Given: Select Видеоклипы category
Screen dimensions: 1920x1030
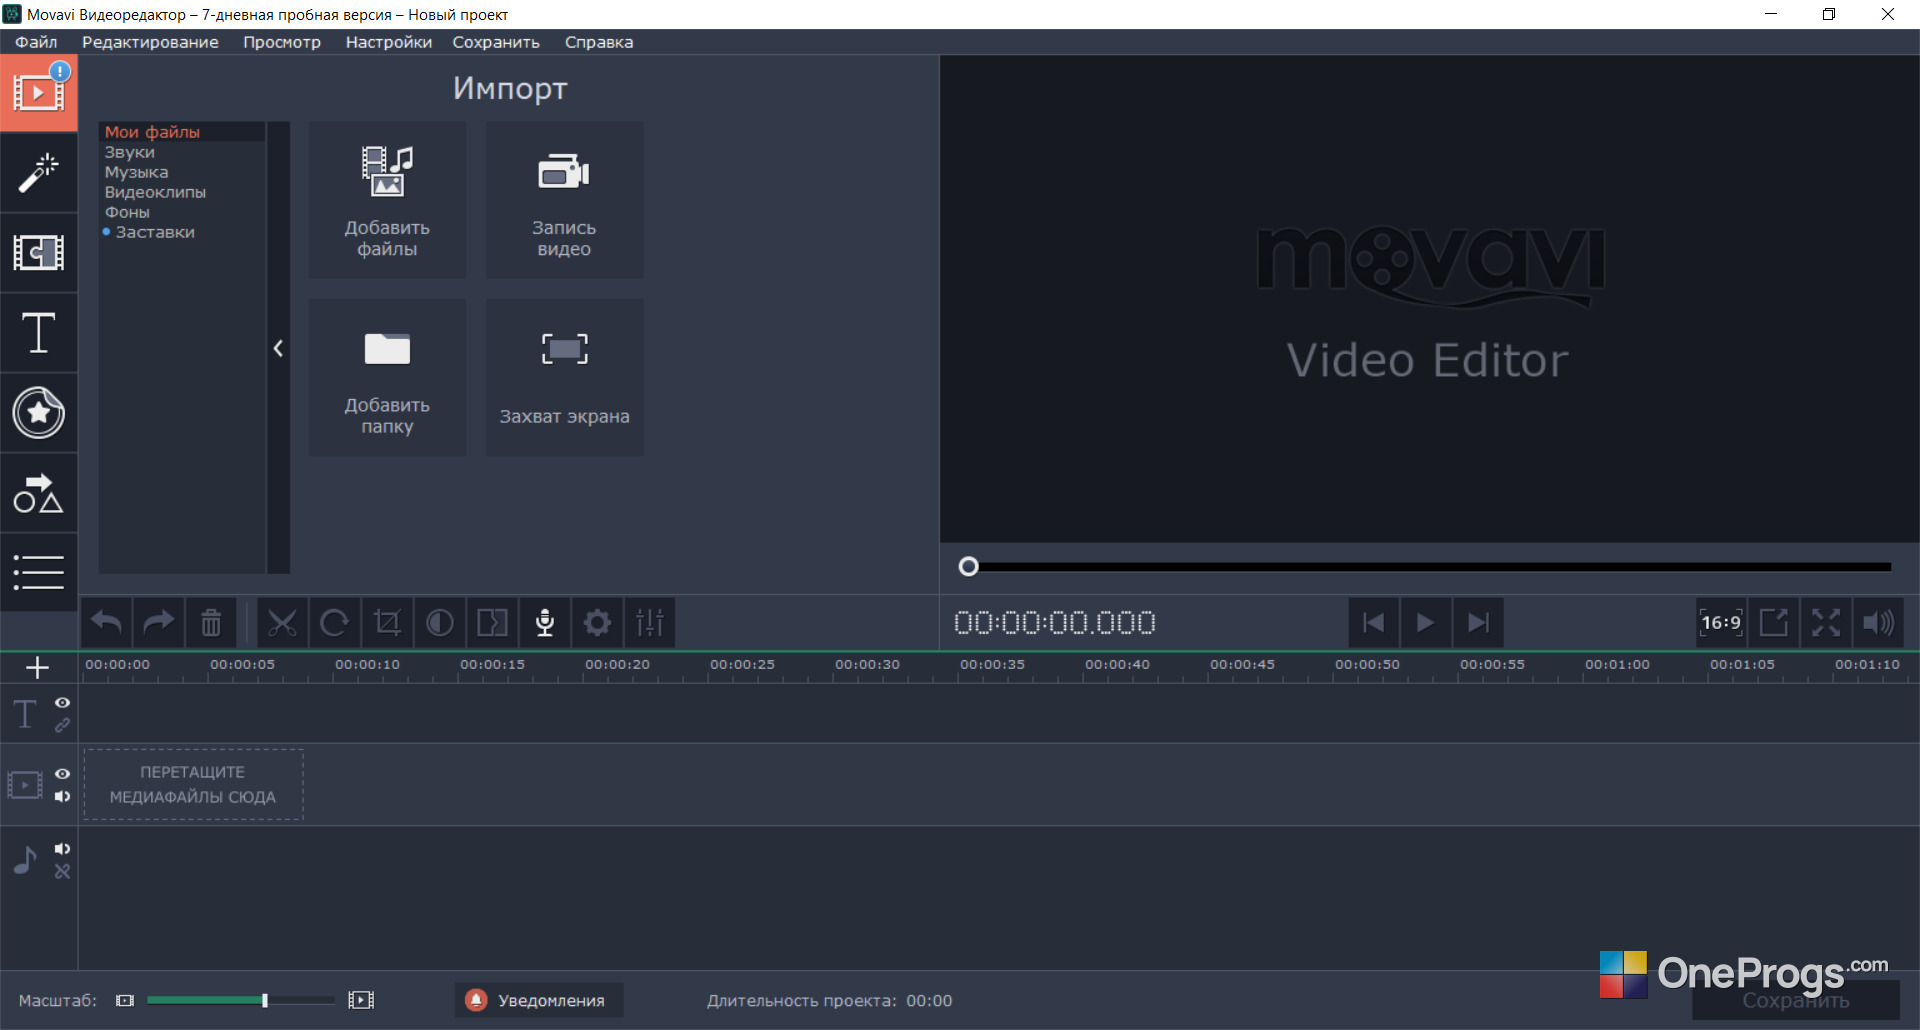Looking at the screenshot, I should point(155,192).
